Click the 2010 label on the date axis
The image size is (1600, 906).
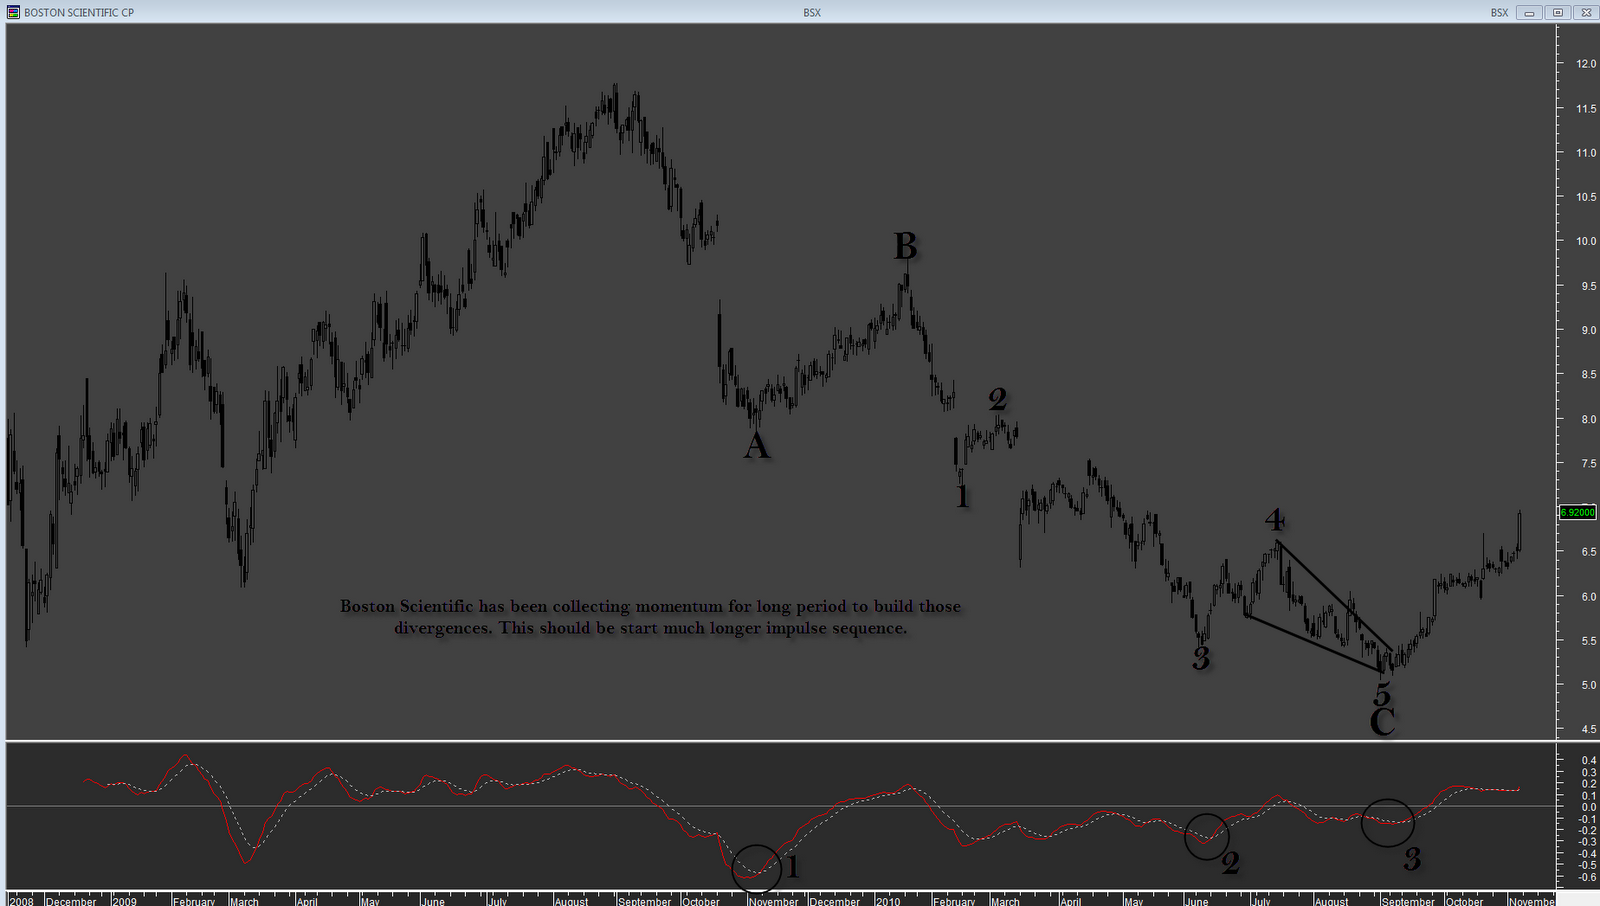pos(888,901)
